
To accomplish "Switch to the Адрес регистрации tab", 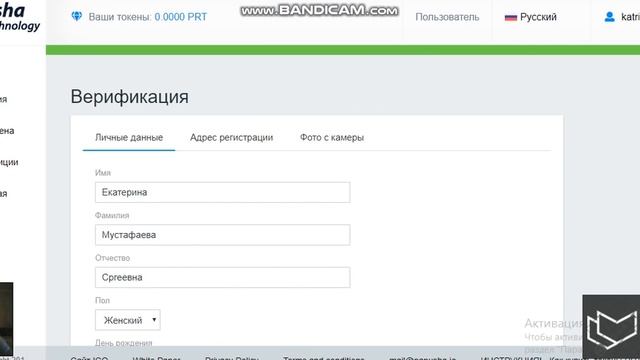I will coord(231,138).
